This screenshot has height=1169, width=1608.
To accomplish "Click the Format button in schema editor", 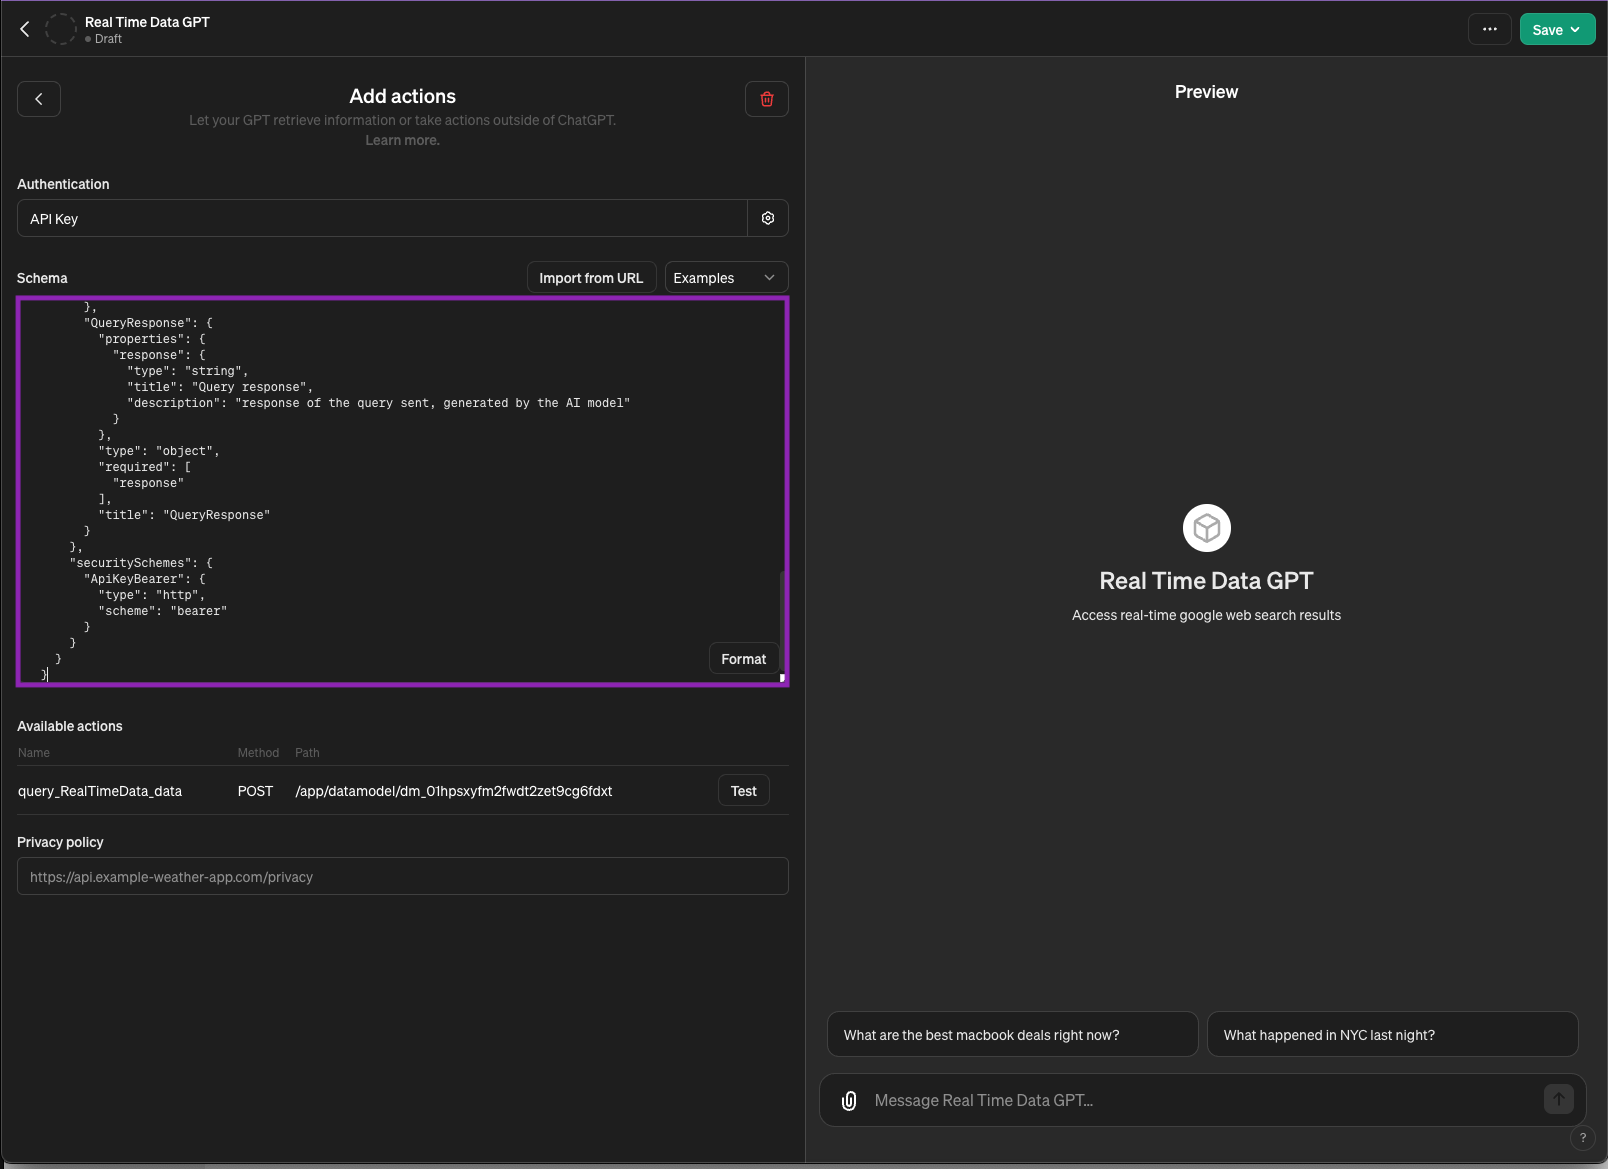I will tap(744, 659).
